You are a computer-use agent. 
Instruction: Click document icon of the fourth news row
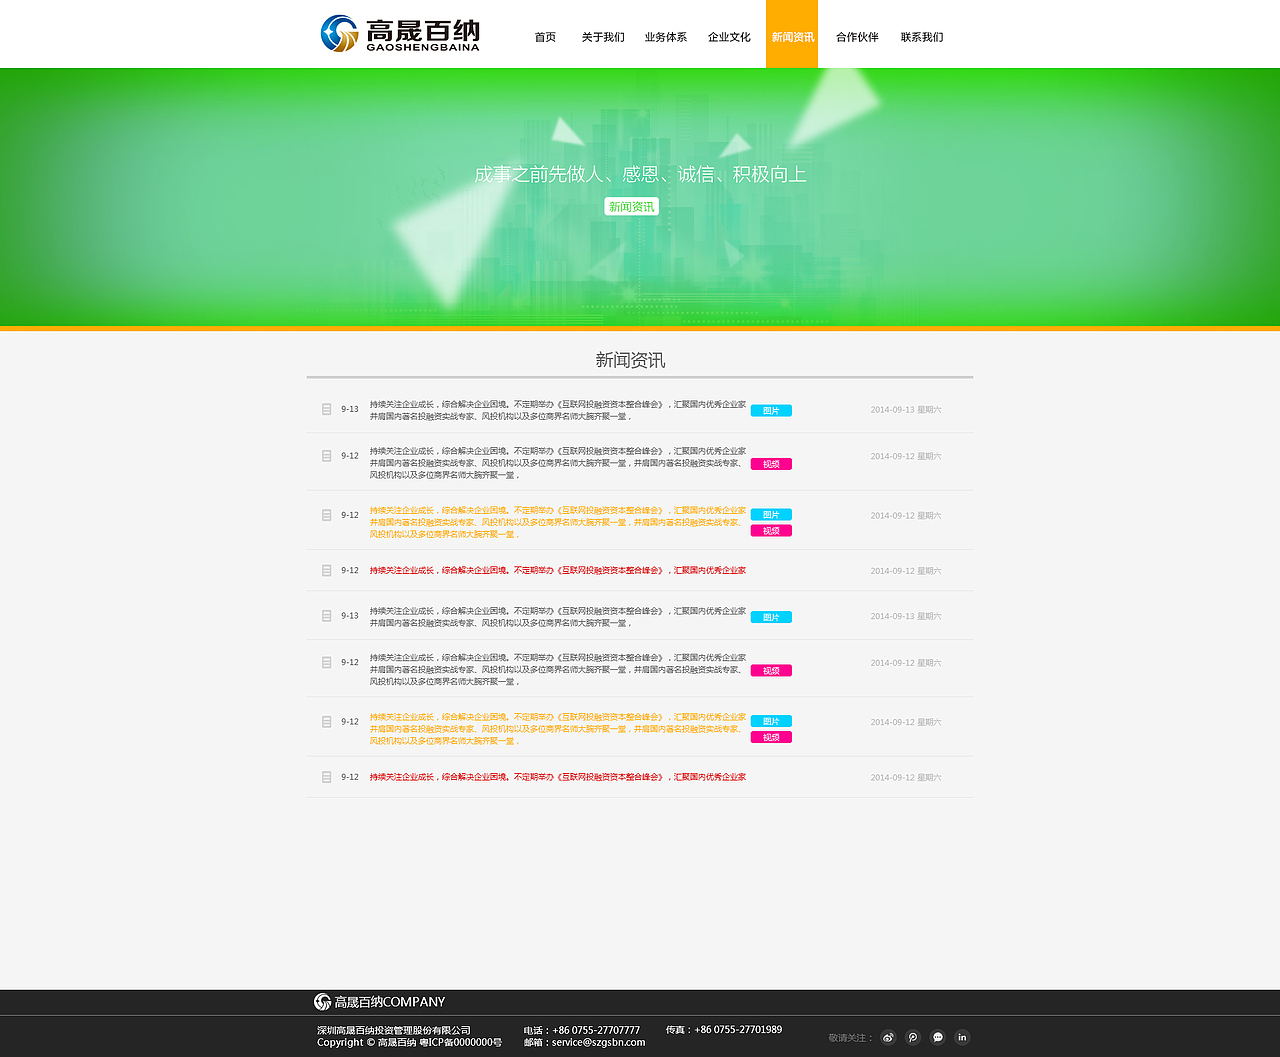point(327,570)
